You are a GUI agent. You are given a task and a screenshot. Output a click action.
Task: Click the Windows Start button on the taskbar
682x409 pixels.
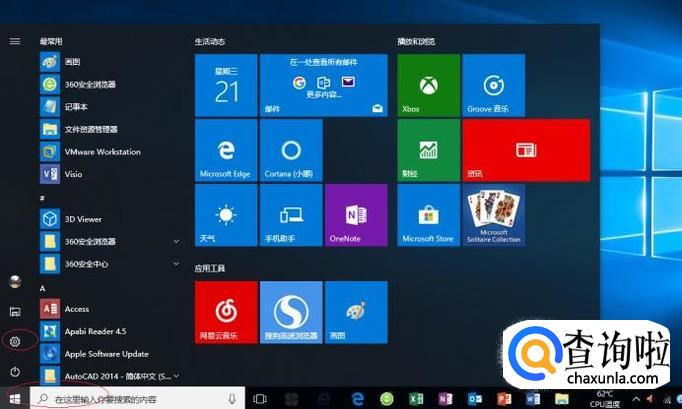coord(15,398)
